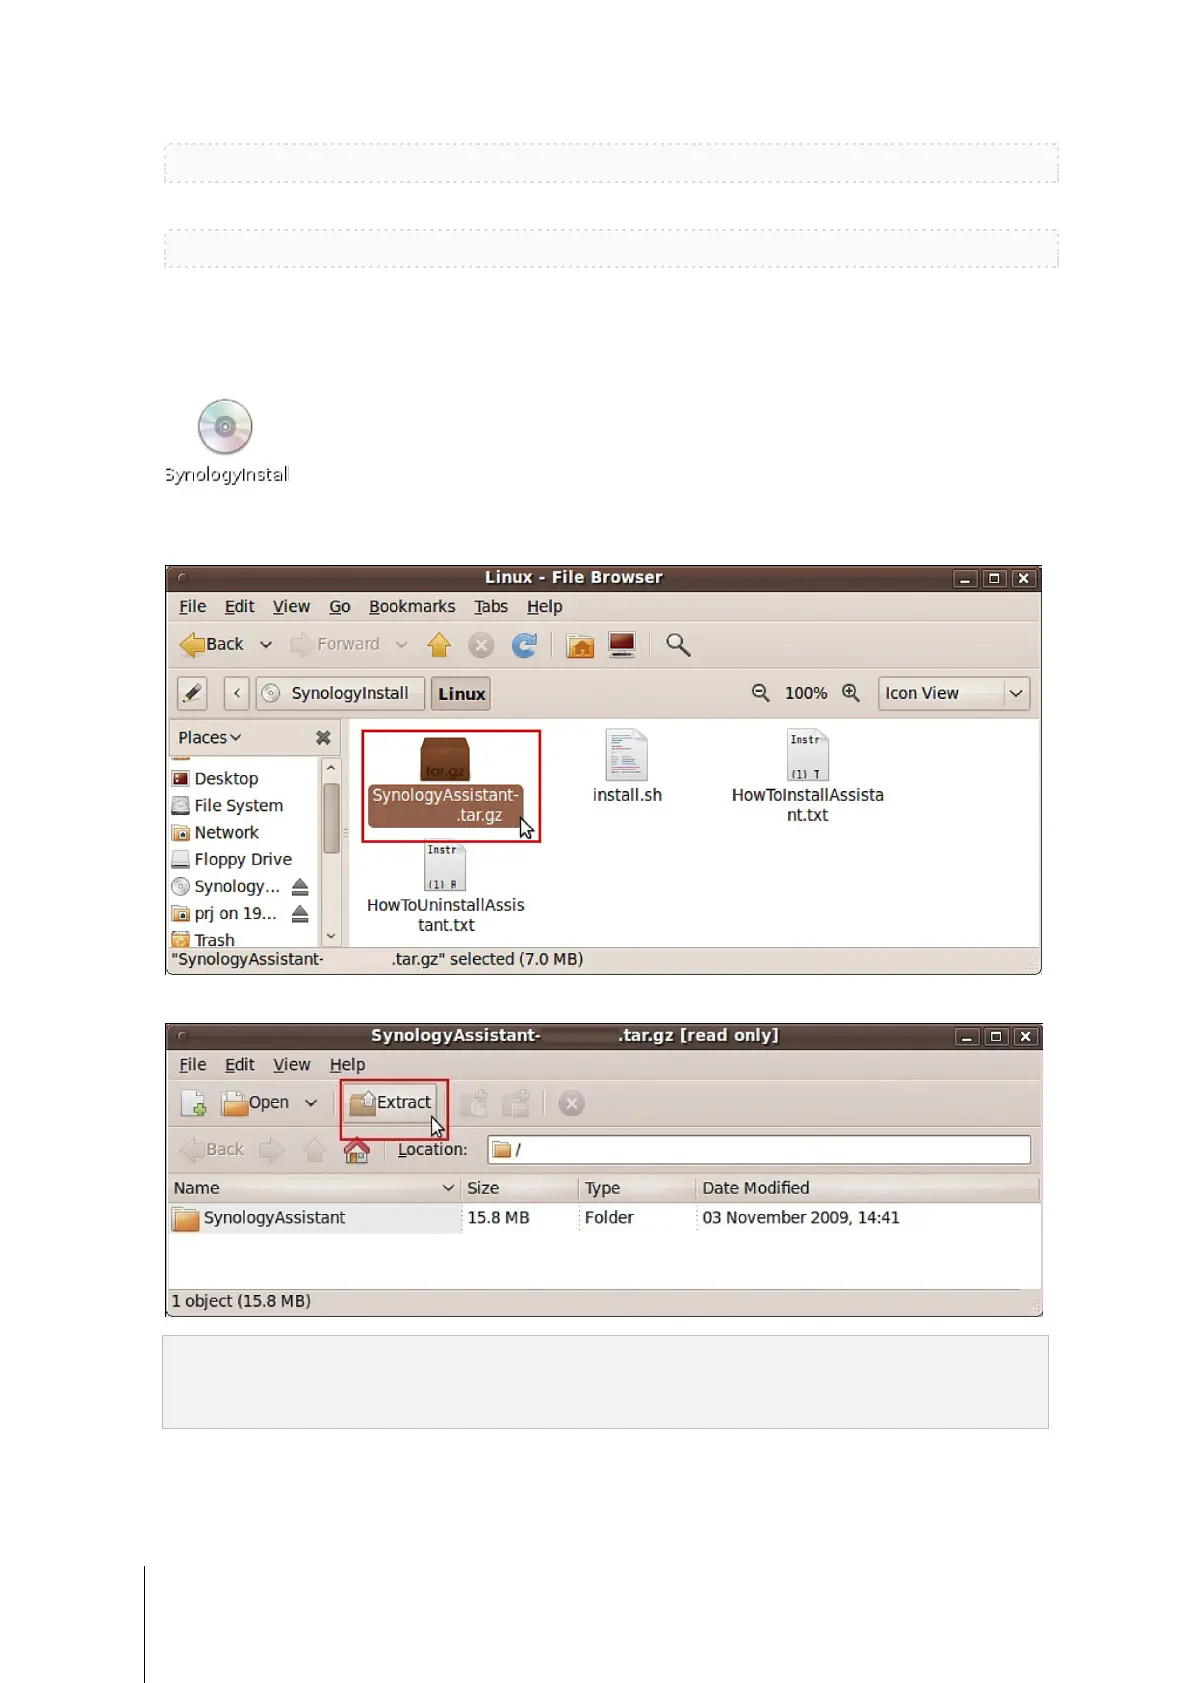Expand the Open recent archives dropdown arrow
The image size is (1191, 1683).
(311, 1103)
